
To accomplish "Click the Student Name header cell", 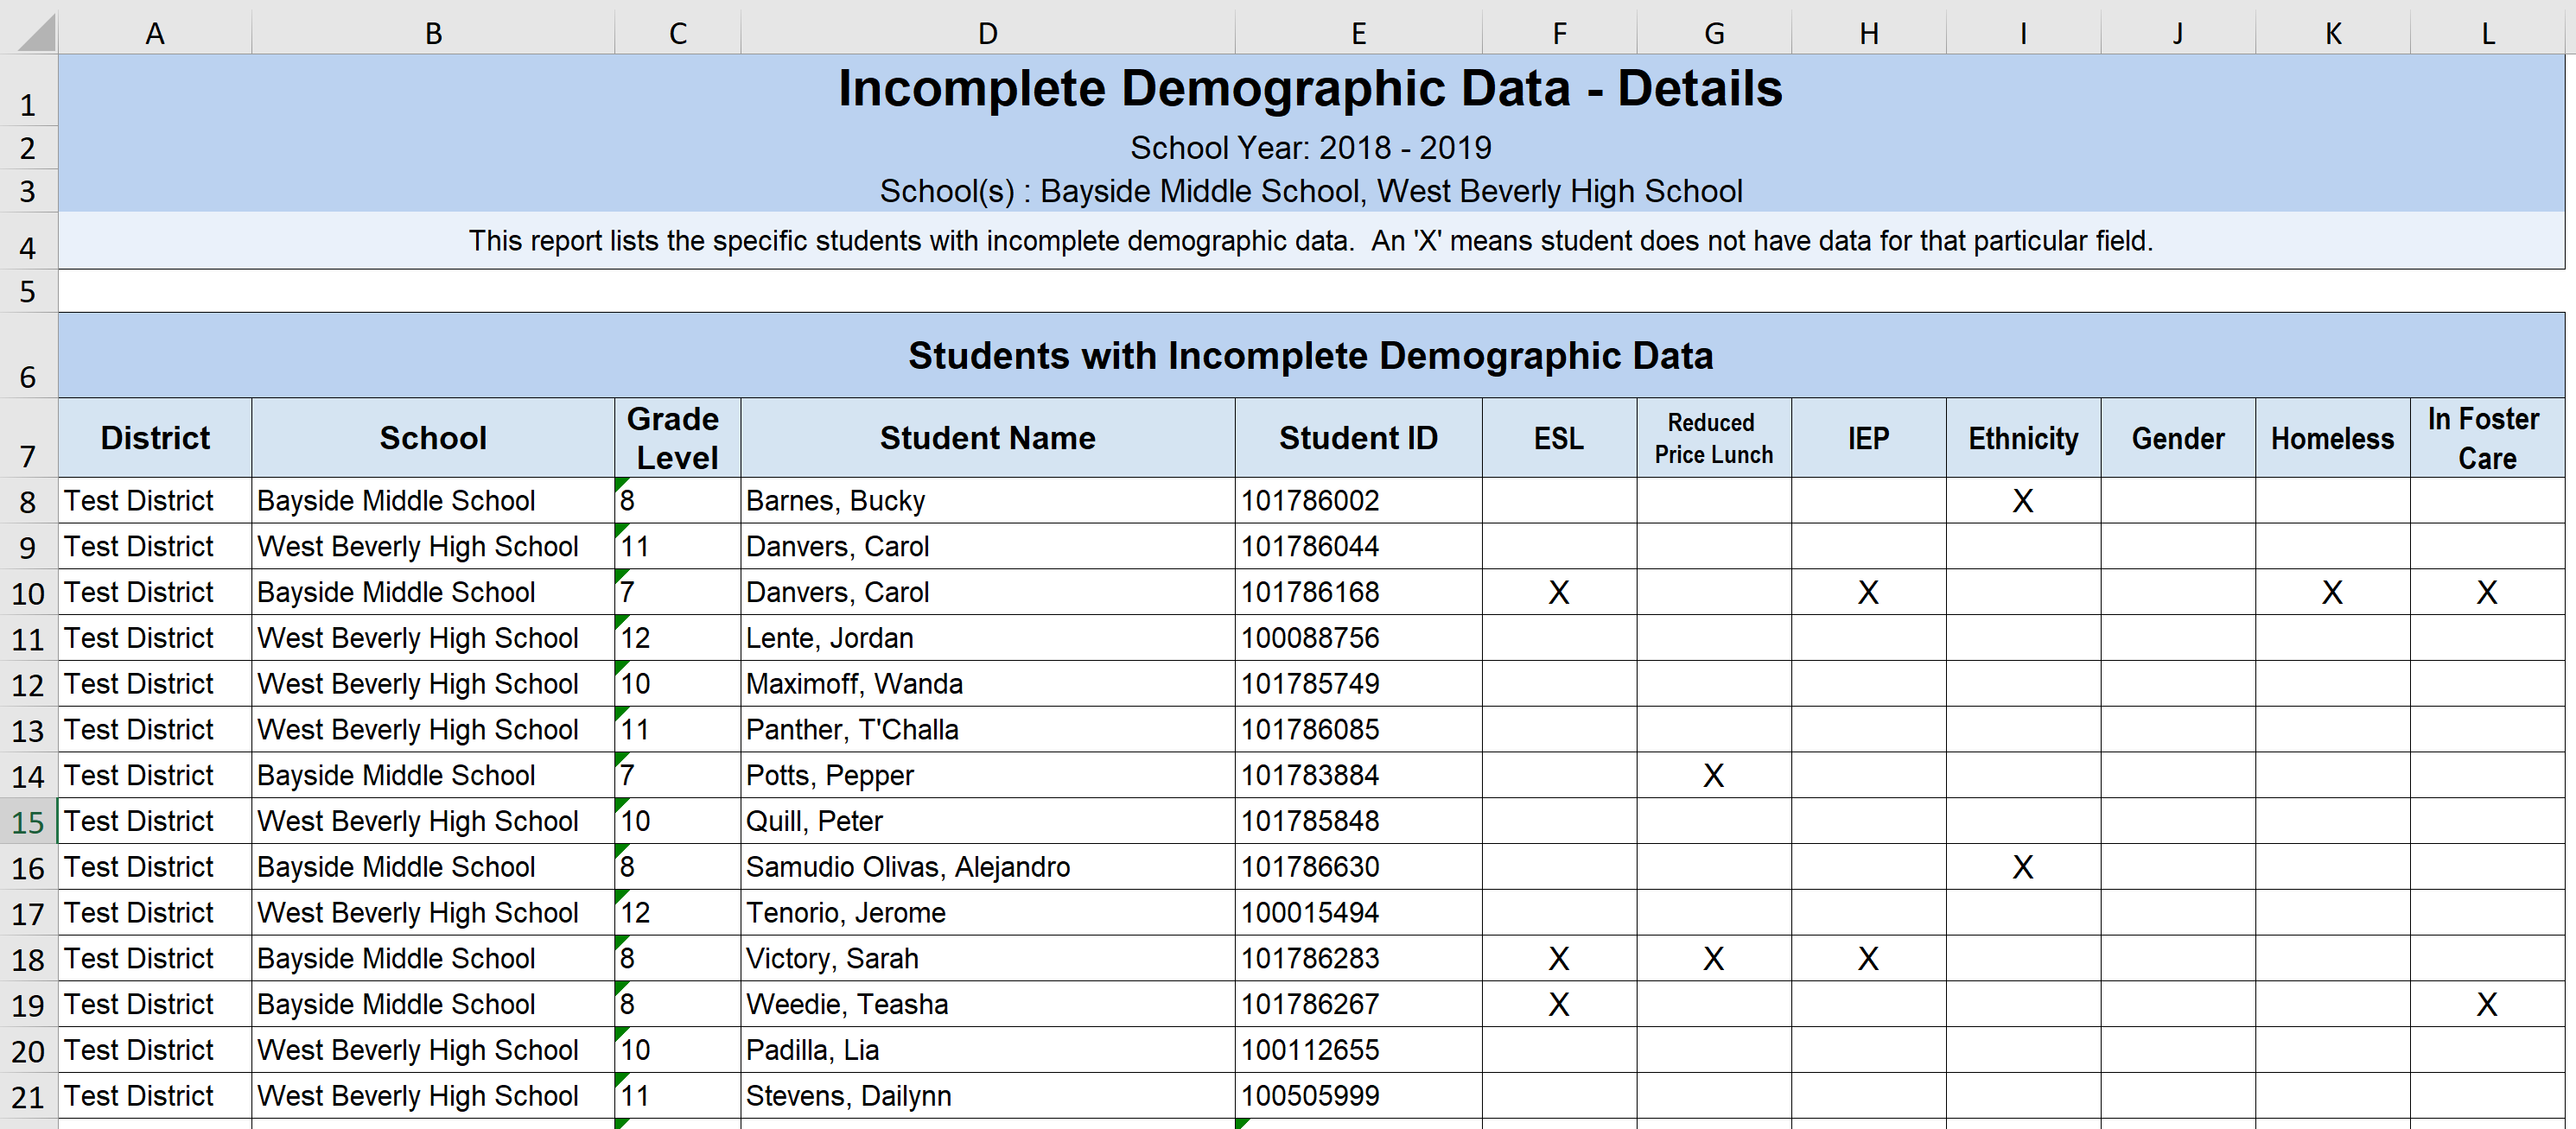I will click(x=987, y=438).
